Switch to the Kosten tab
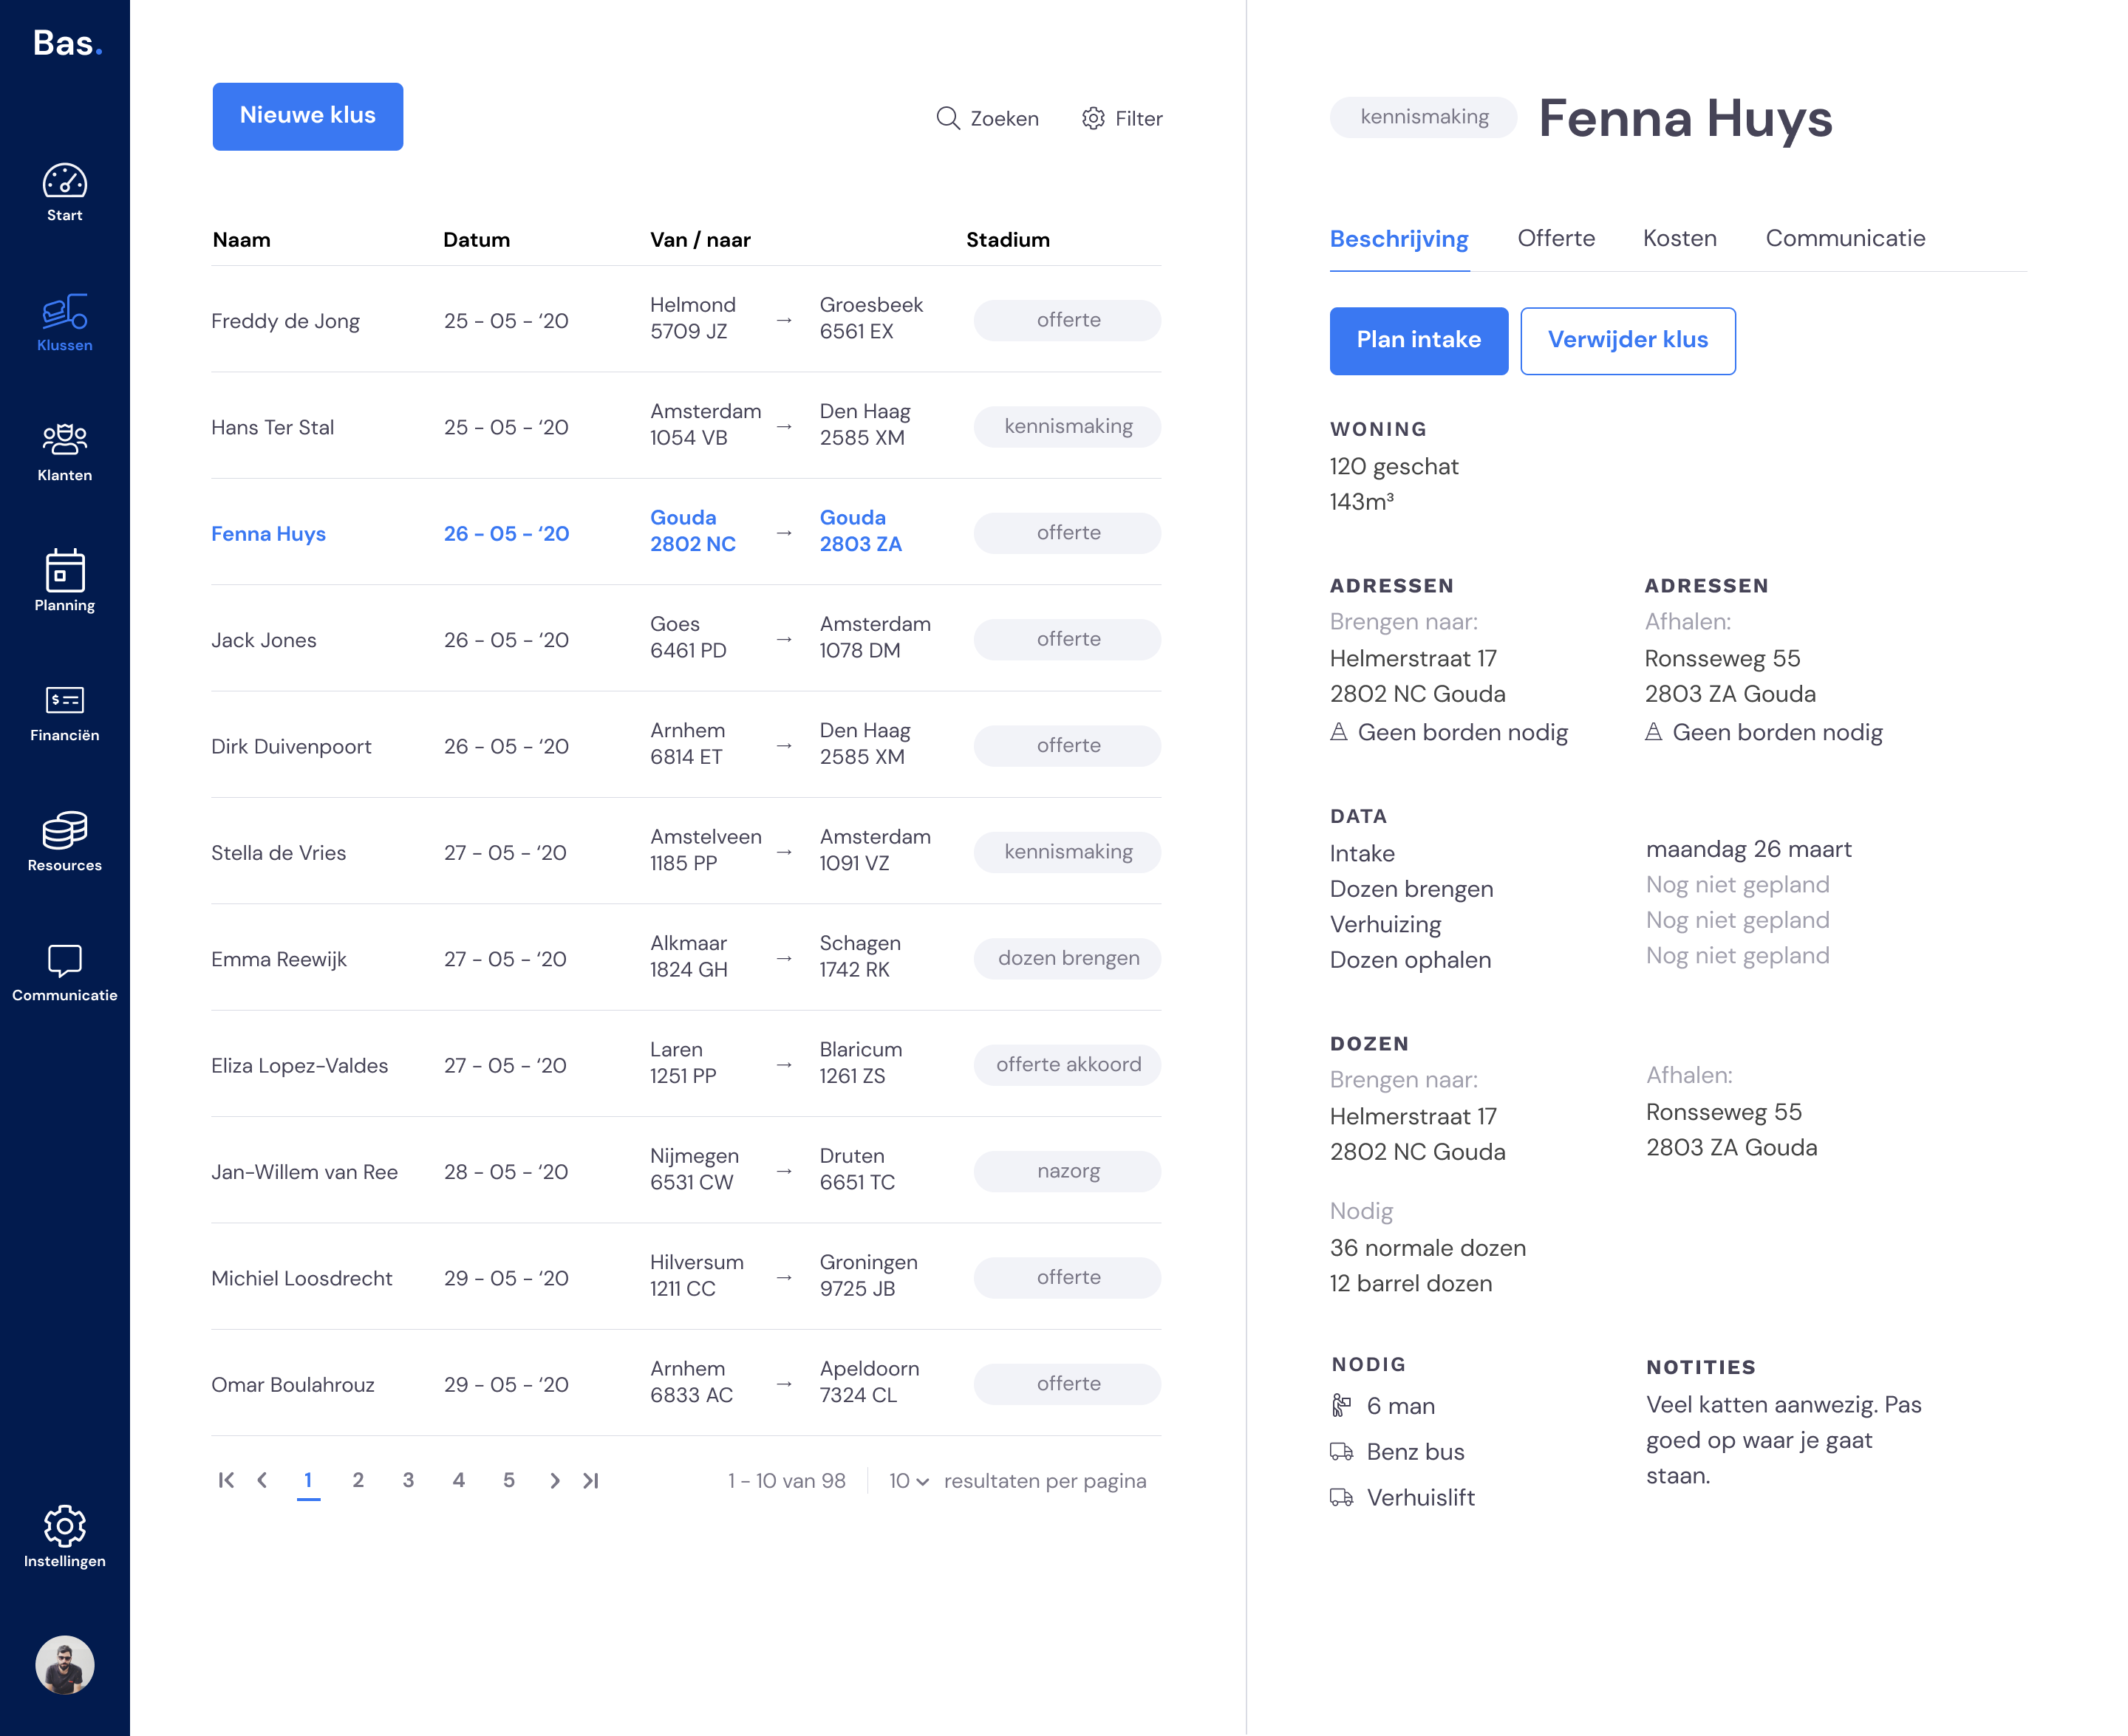The image size is (2128, 1736). [1679, 238]
